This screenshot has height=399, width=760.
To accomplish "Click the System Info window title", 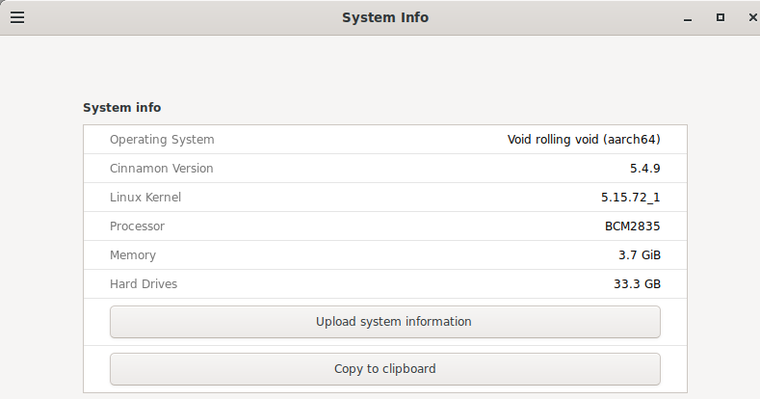I will (385, 17).
